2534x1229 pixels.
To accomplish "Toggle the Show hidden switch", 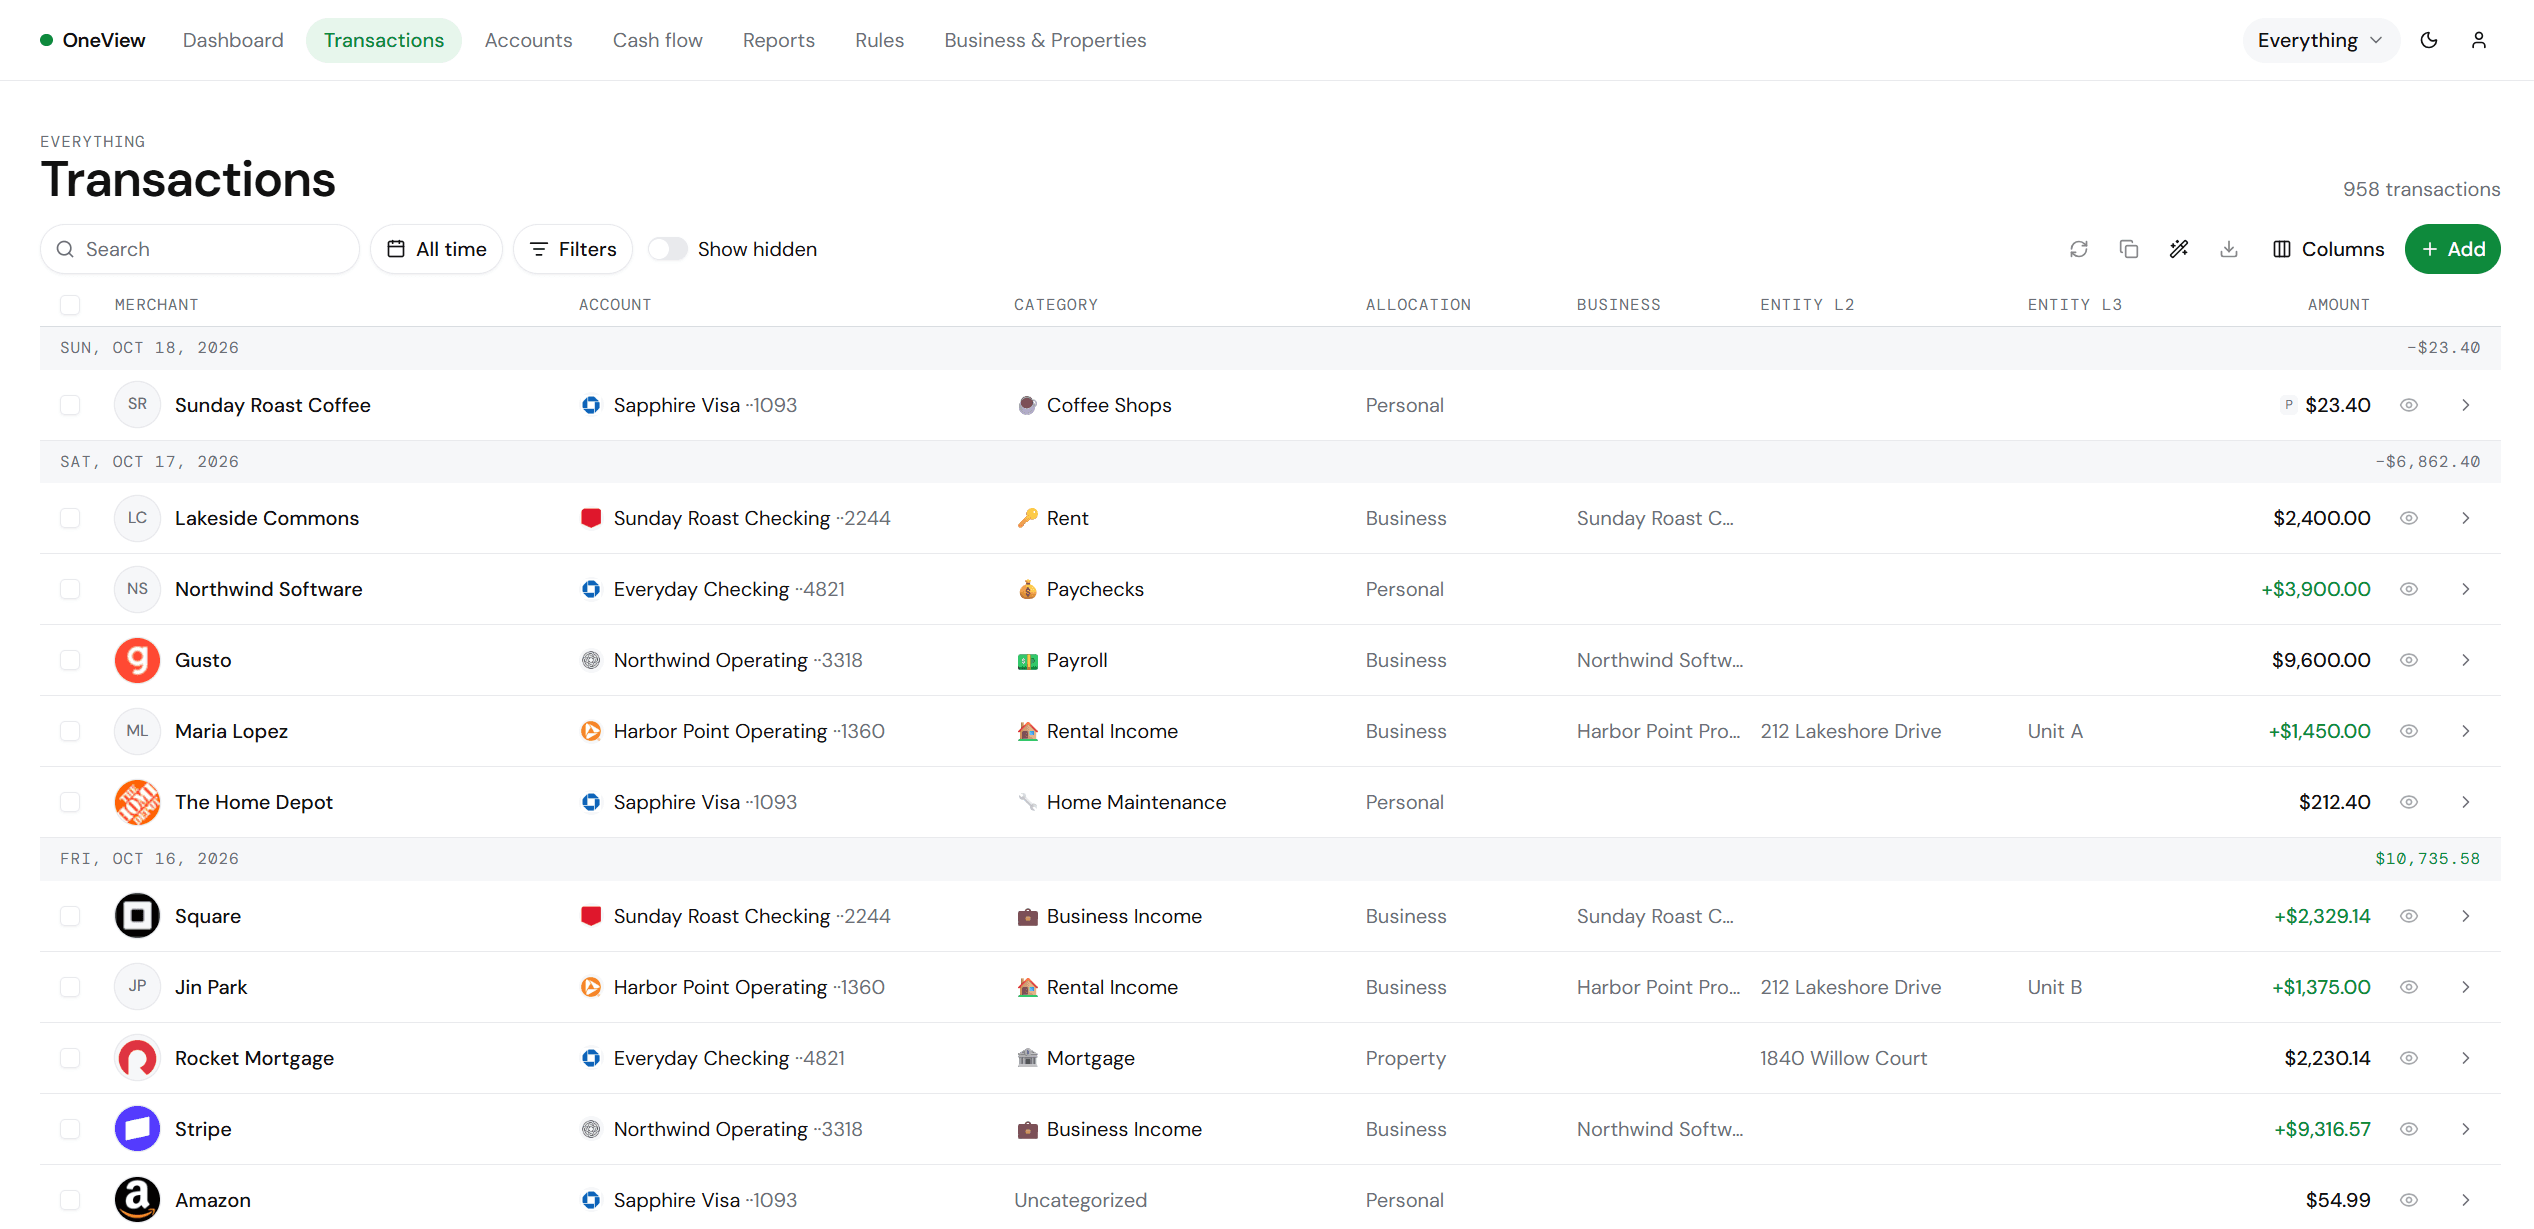I will [x=668, y=249].
